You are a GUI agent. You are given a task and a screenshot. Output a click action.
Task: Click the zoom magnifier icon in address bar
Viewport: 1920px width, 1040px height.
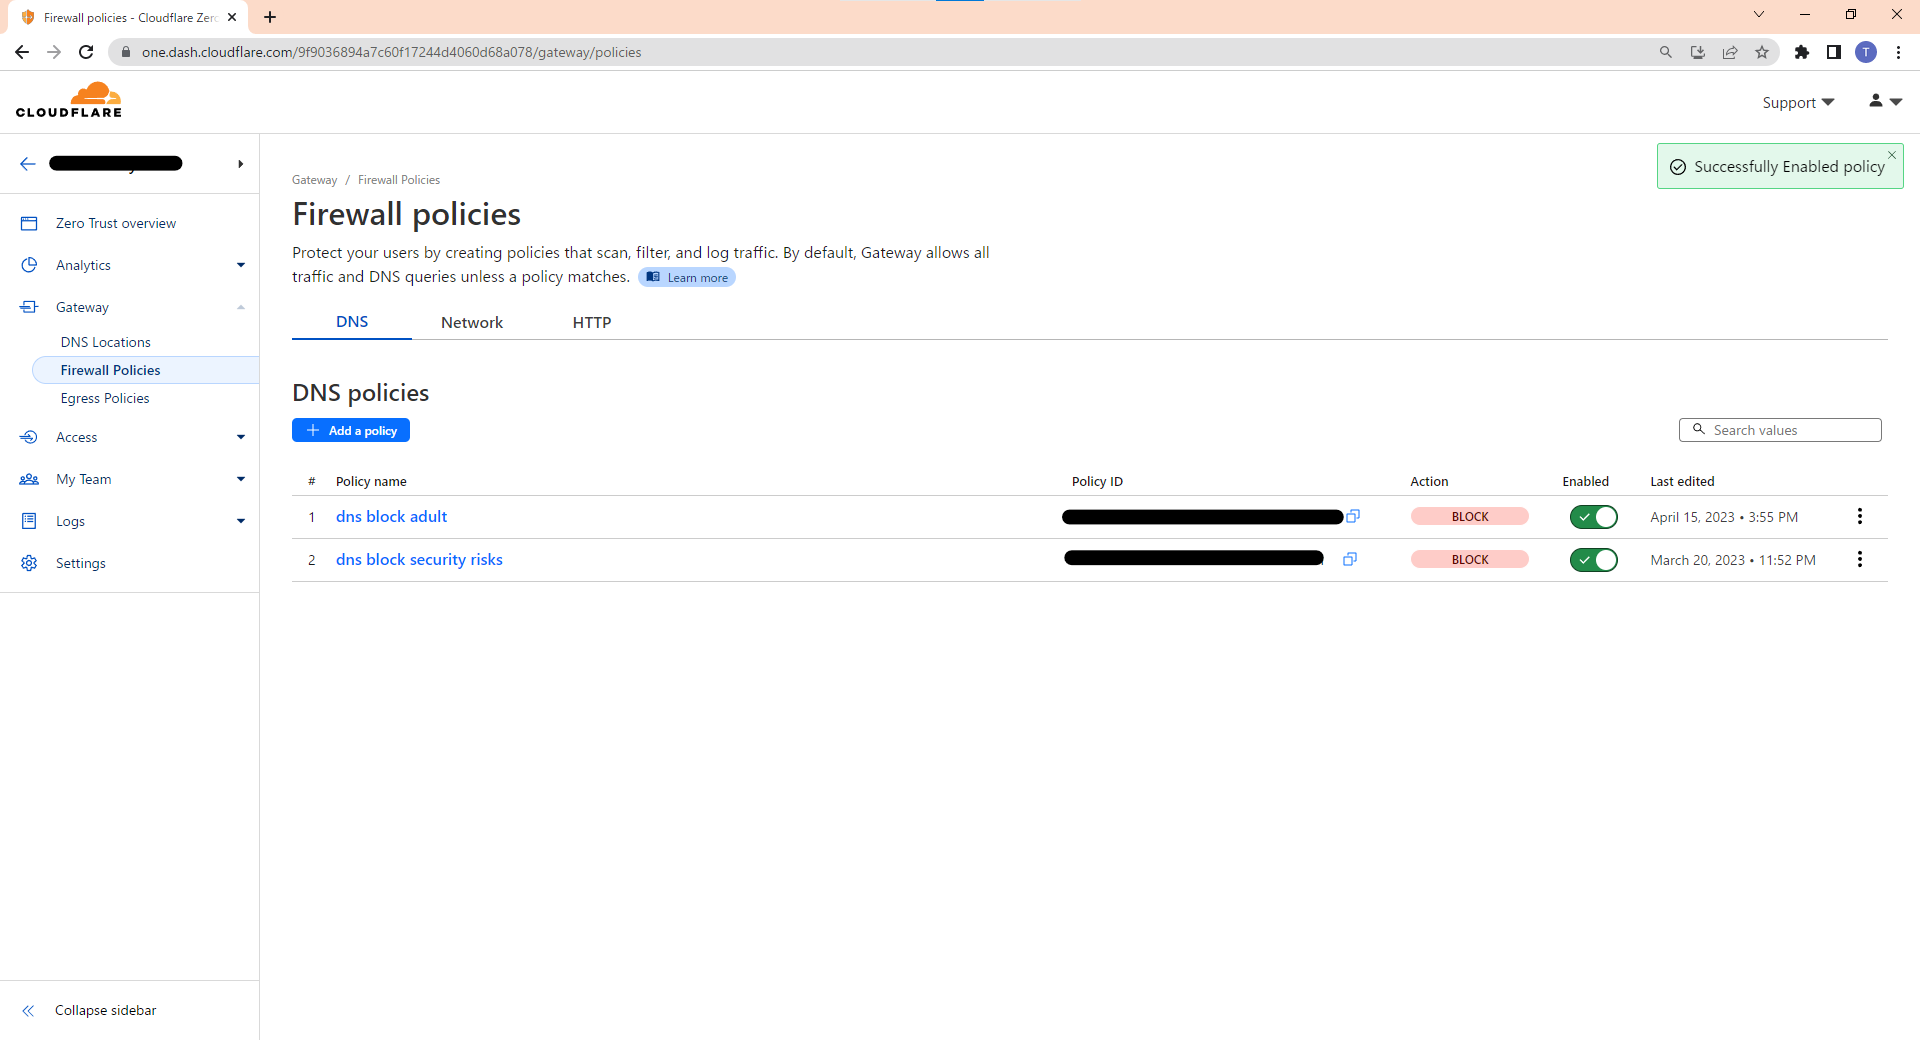point(1666,52)
